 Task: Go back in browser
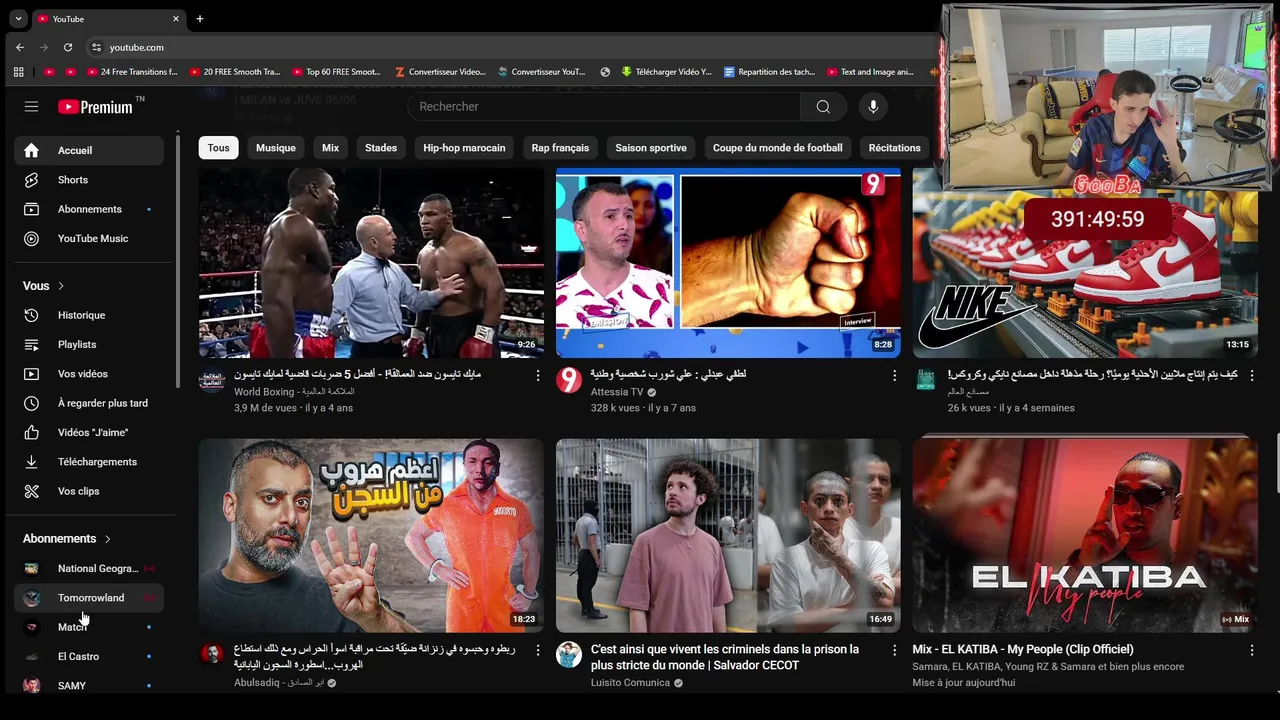point(20,47)
